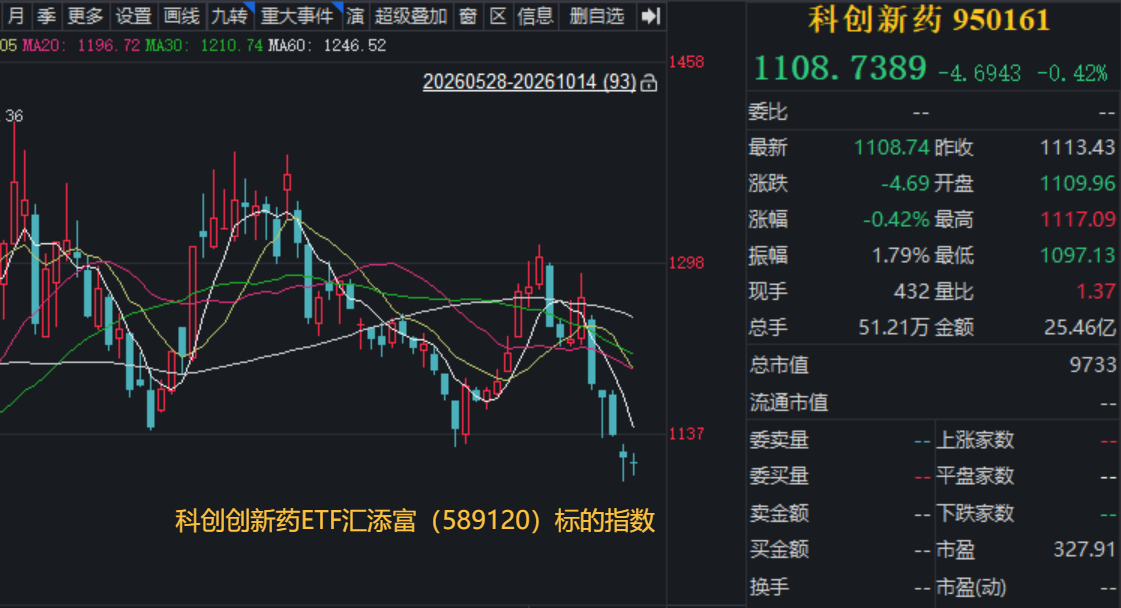Click the 市盈 value 327.91
The height and width of the screenshot is (608, 1121).
[x=1084, y=549]
